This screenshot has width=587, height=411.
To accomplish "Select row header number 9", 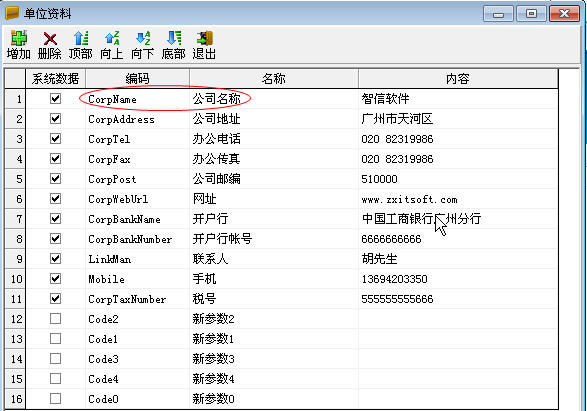I will point(15,259).
